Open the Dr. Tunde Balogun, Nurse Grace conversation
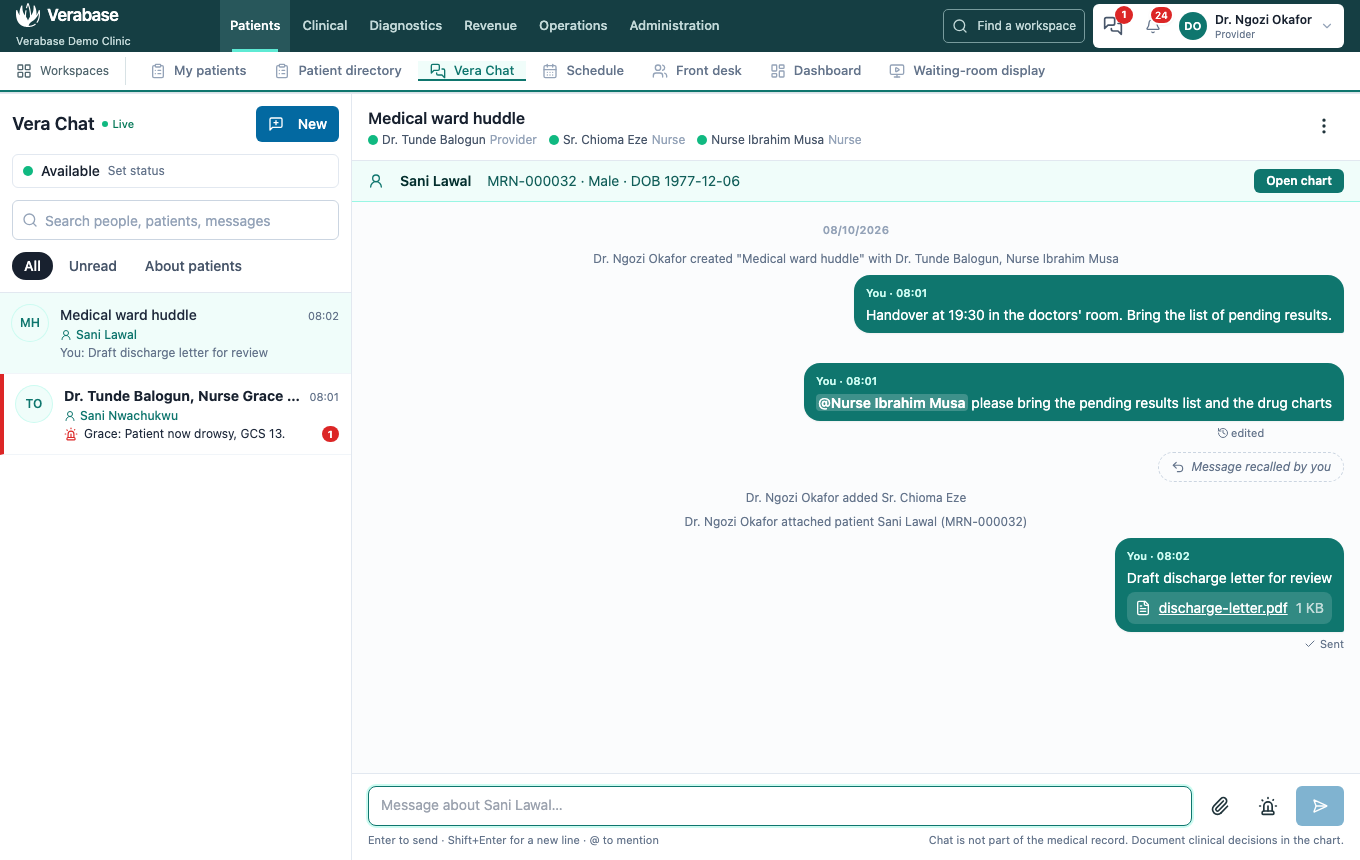The image size is (1360, 860). point(175,415)
